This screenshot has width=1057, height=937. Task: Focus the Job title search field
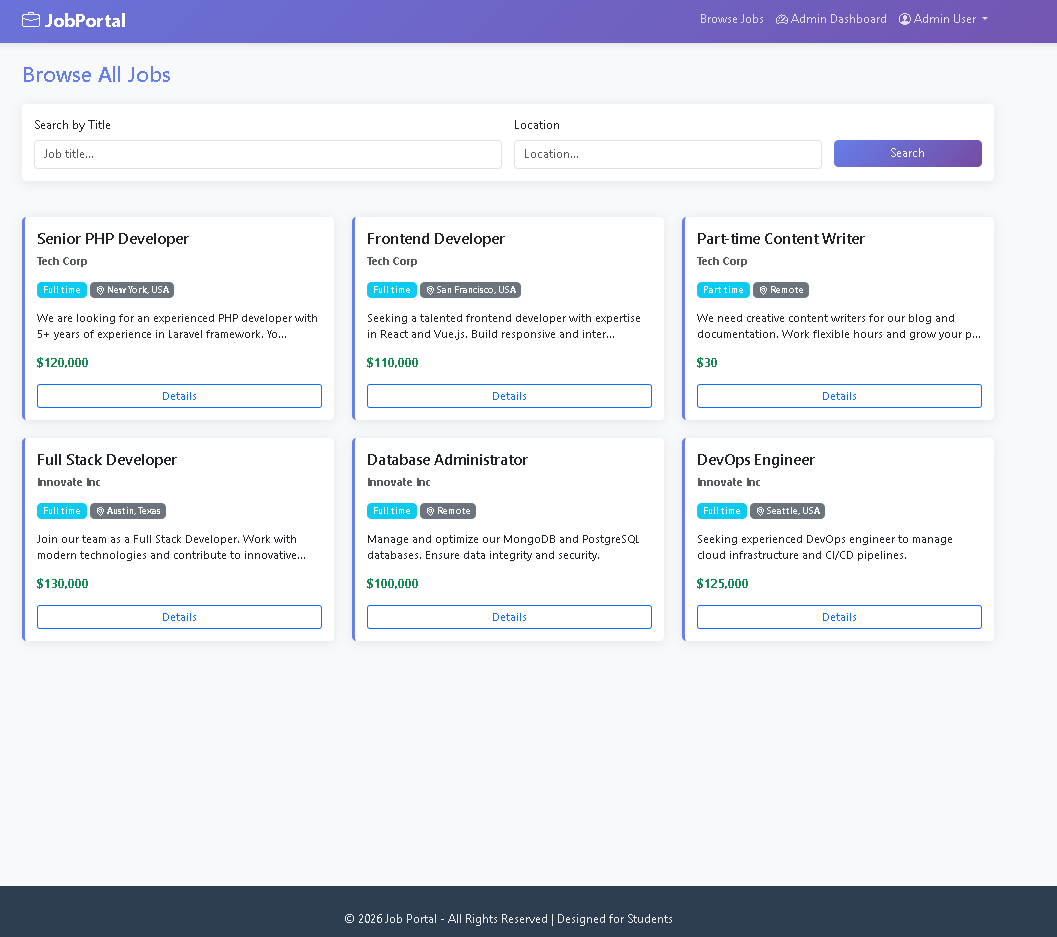[x=268, y=154]
